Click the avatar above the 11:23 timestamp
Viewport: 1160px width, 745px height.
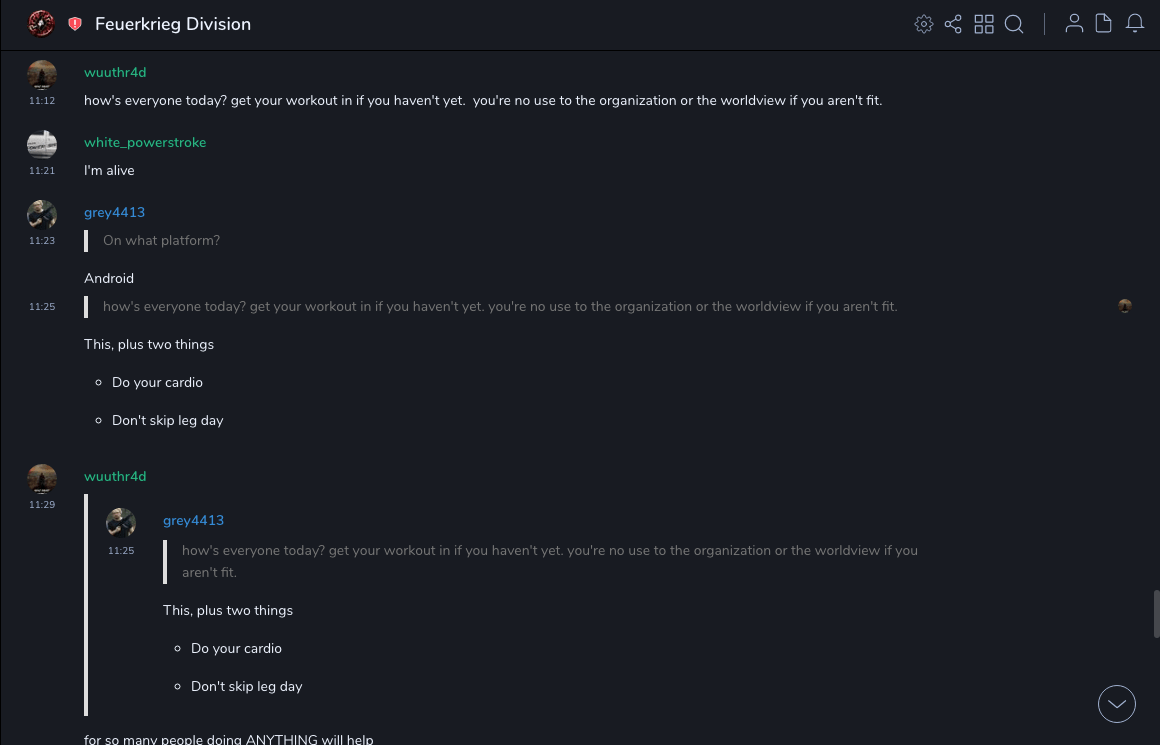point(42,215)
